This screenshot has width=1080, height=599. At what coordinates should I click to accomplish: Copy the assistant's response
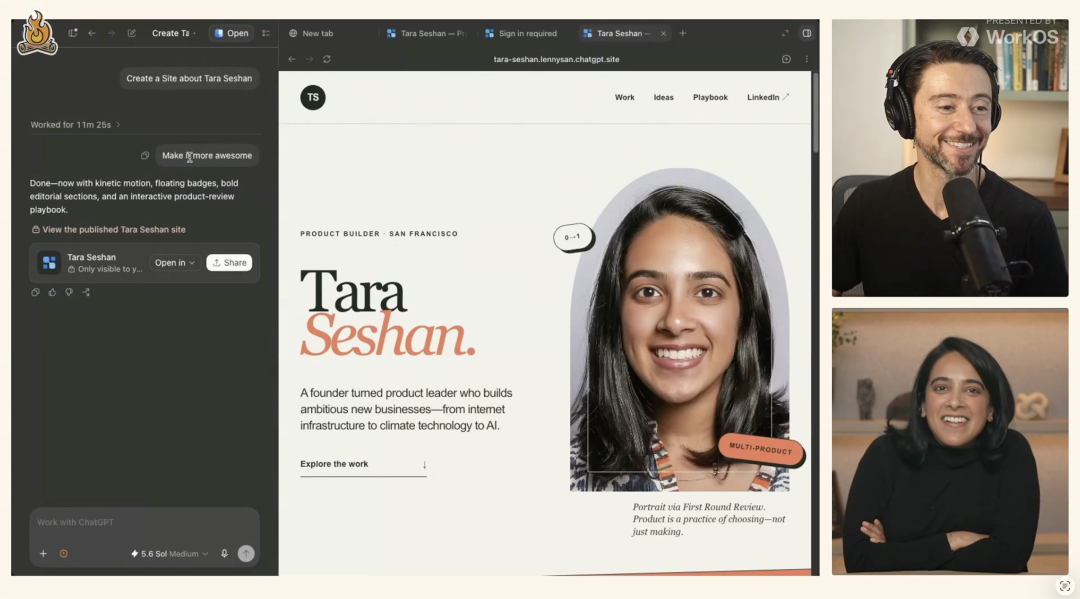pyautogui.click(x=35, y=292)
